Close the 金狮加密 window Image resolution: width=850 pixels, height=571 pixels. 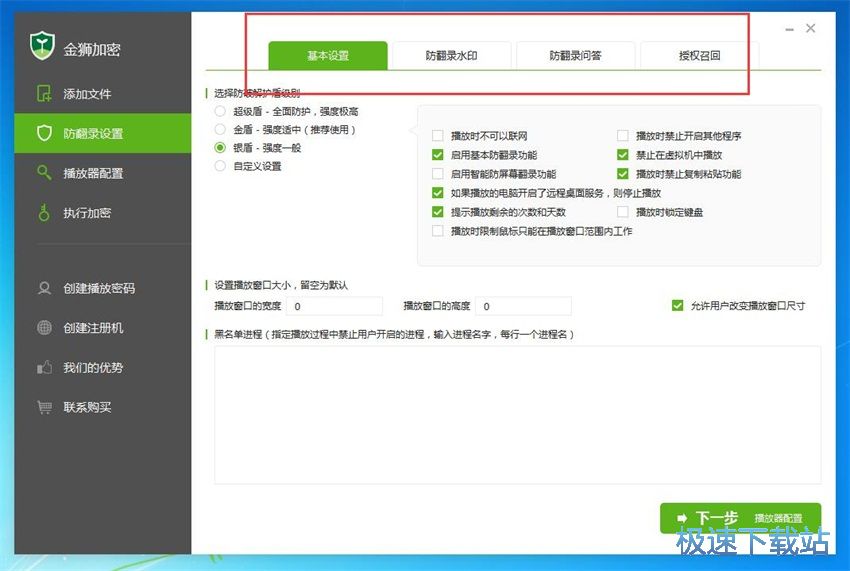pos(810,28)
